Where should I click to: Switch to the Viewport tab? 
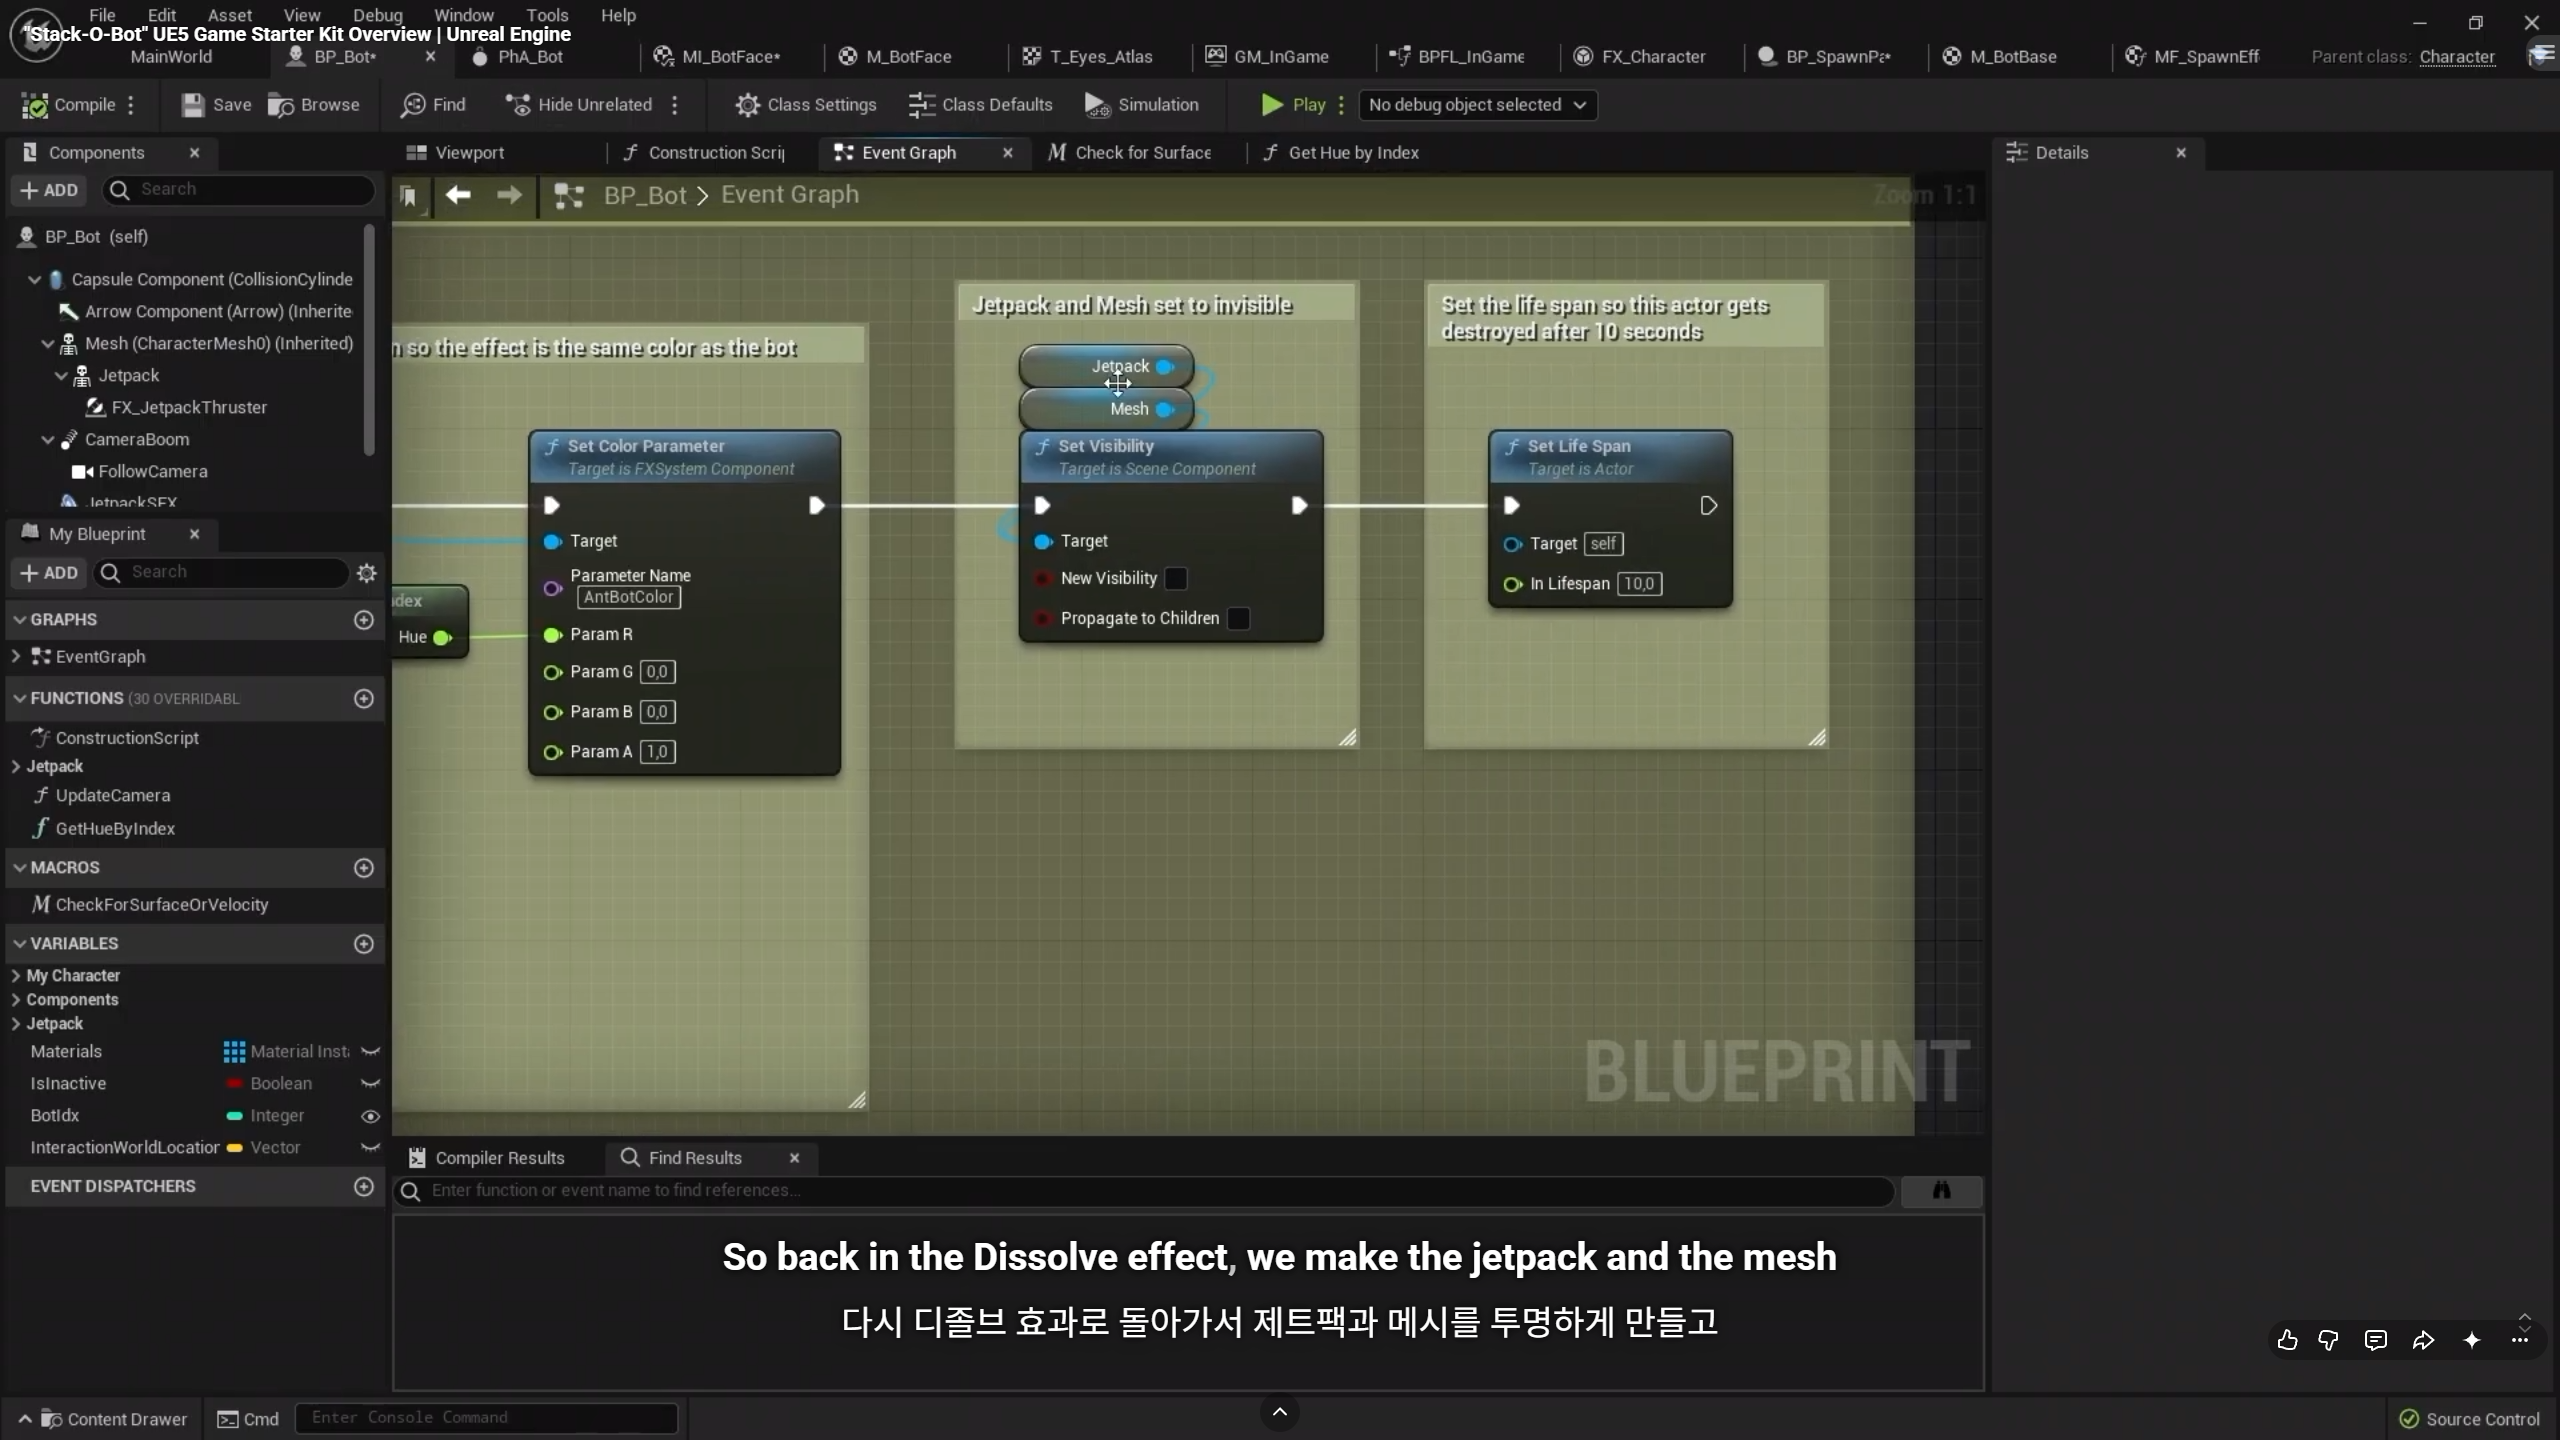(x=455, y=153)
